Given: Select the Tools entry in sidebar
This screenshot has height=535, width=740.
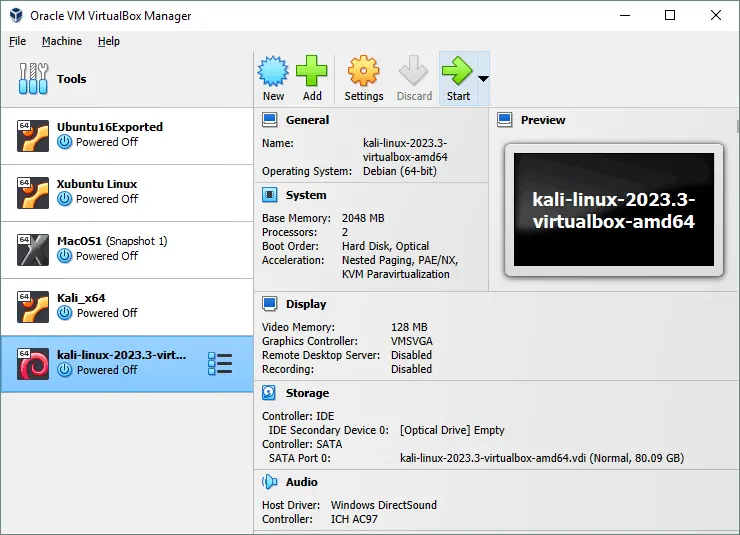Looking at the screenshot, I should coord(126,79).
